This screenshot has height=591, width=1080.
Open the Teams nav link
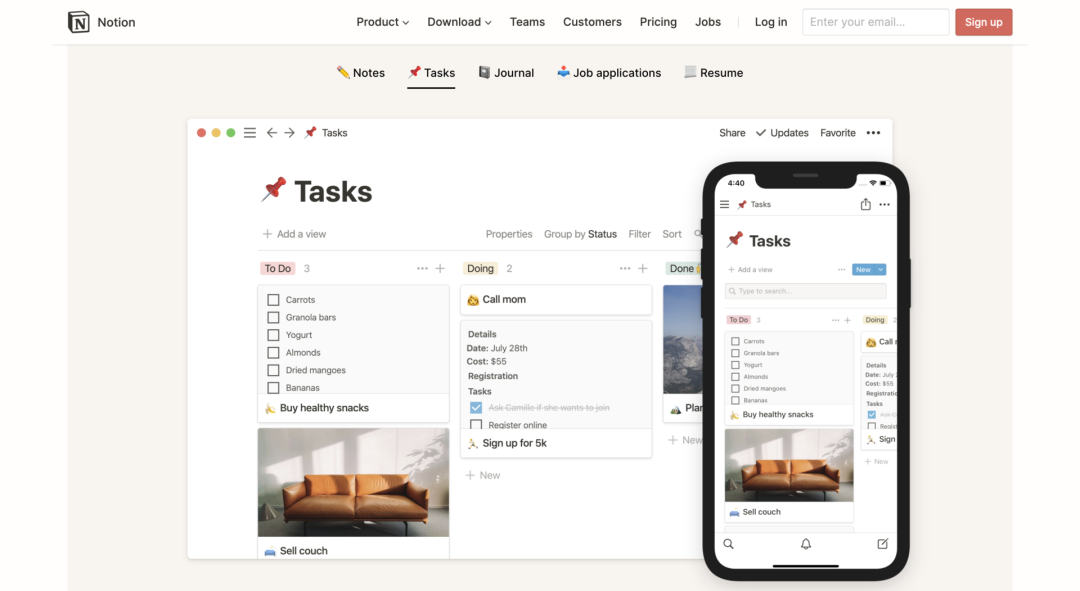(527, 22)
